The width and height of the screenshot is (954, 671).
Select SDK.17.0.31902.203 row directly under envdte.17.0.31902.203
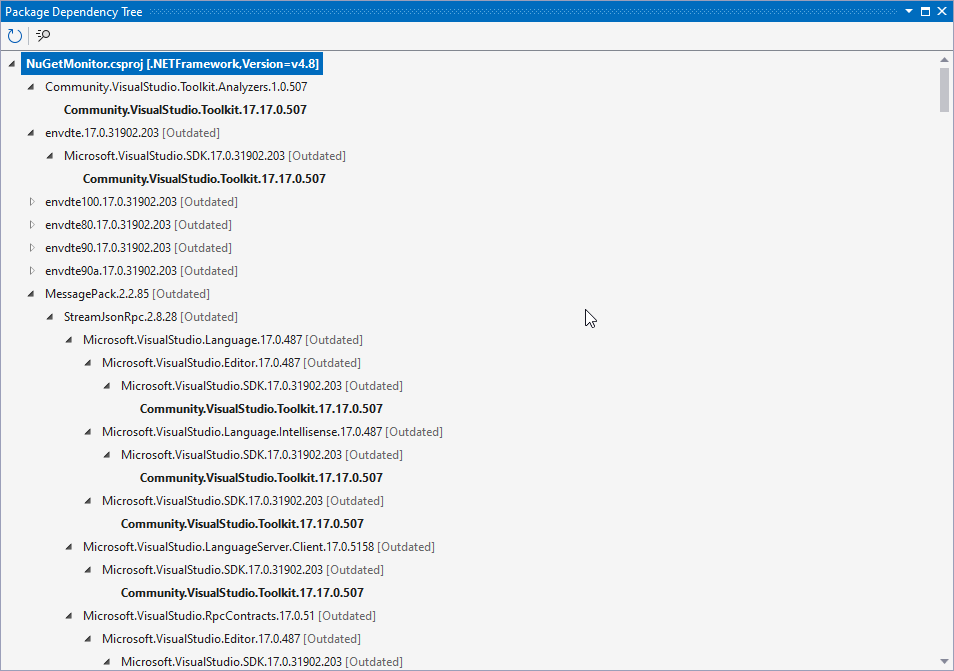pos(204,156)
